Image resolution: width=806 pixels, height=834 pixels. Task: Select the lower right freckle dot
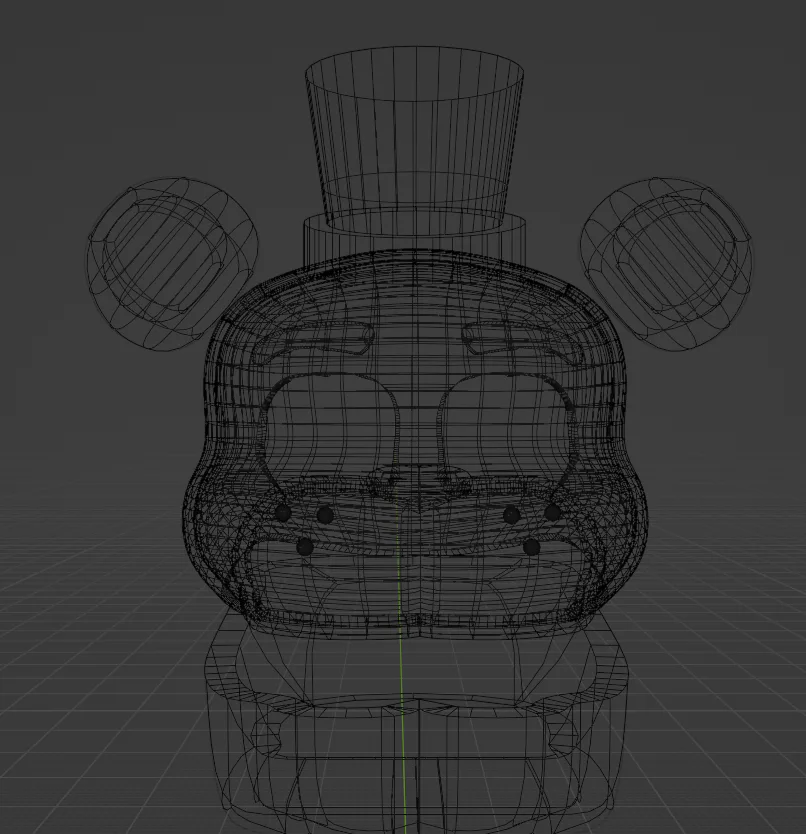tap(531, 547)
